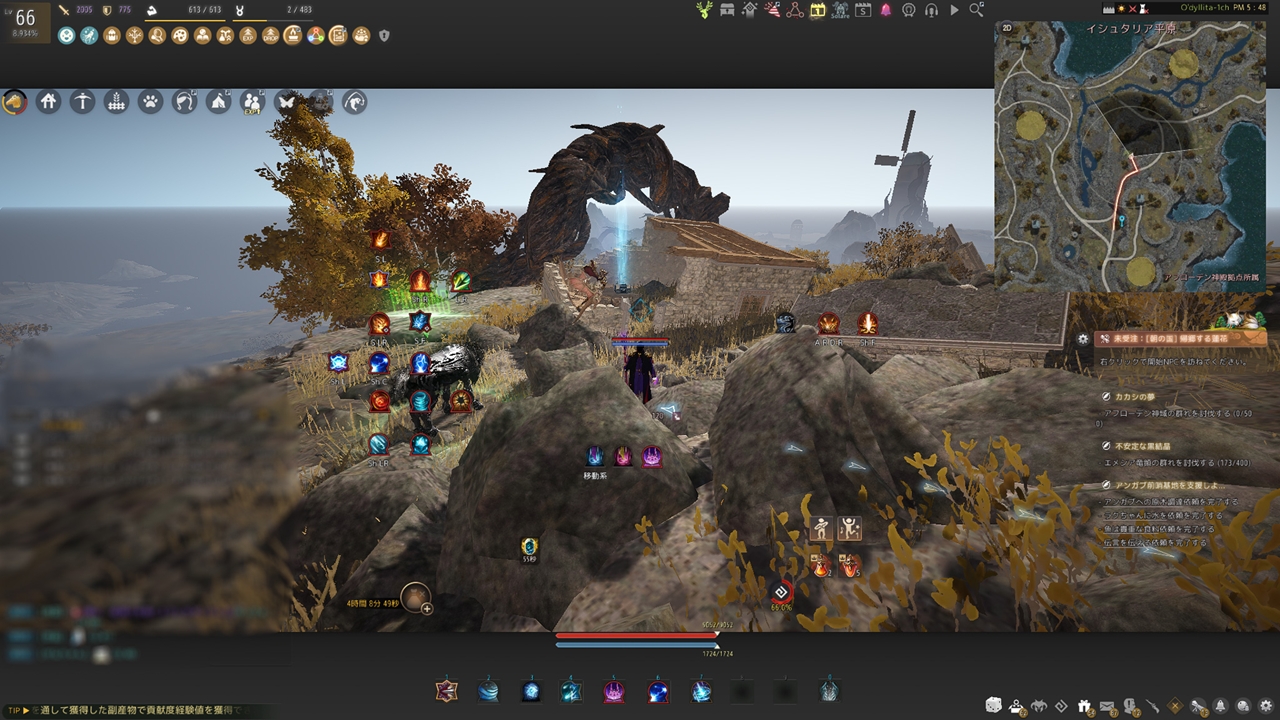This screenshot has width=1280, height=720.
Task: Open the gift box icon in bottom menu
Action: [x=1084, y=706]
